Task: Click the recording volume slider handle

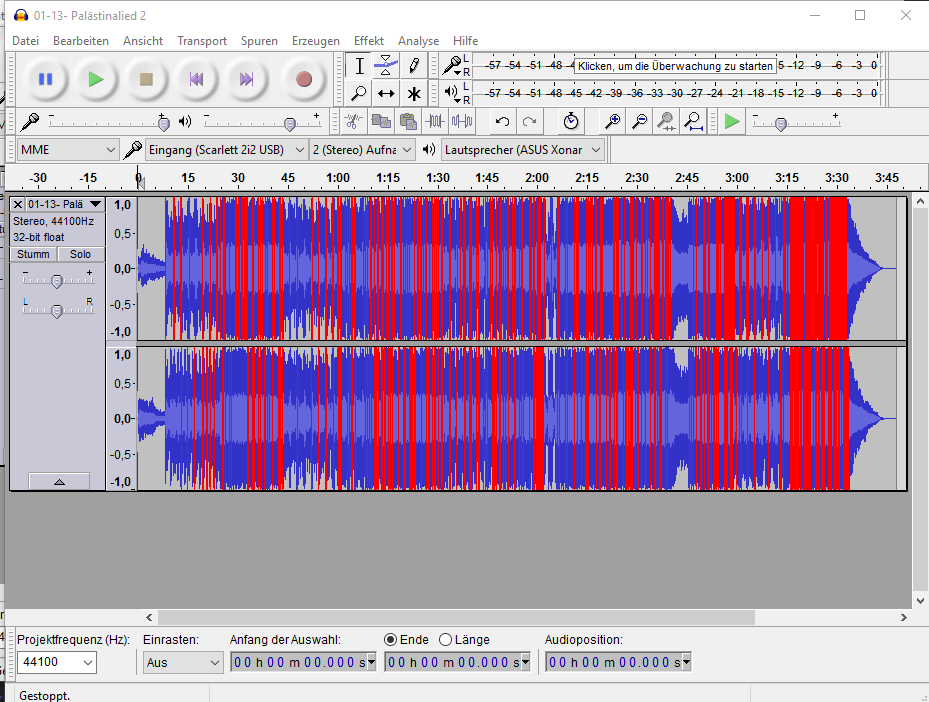Action: 164,124
